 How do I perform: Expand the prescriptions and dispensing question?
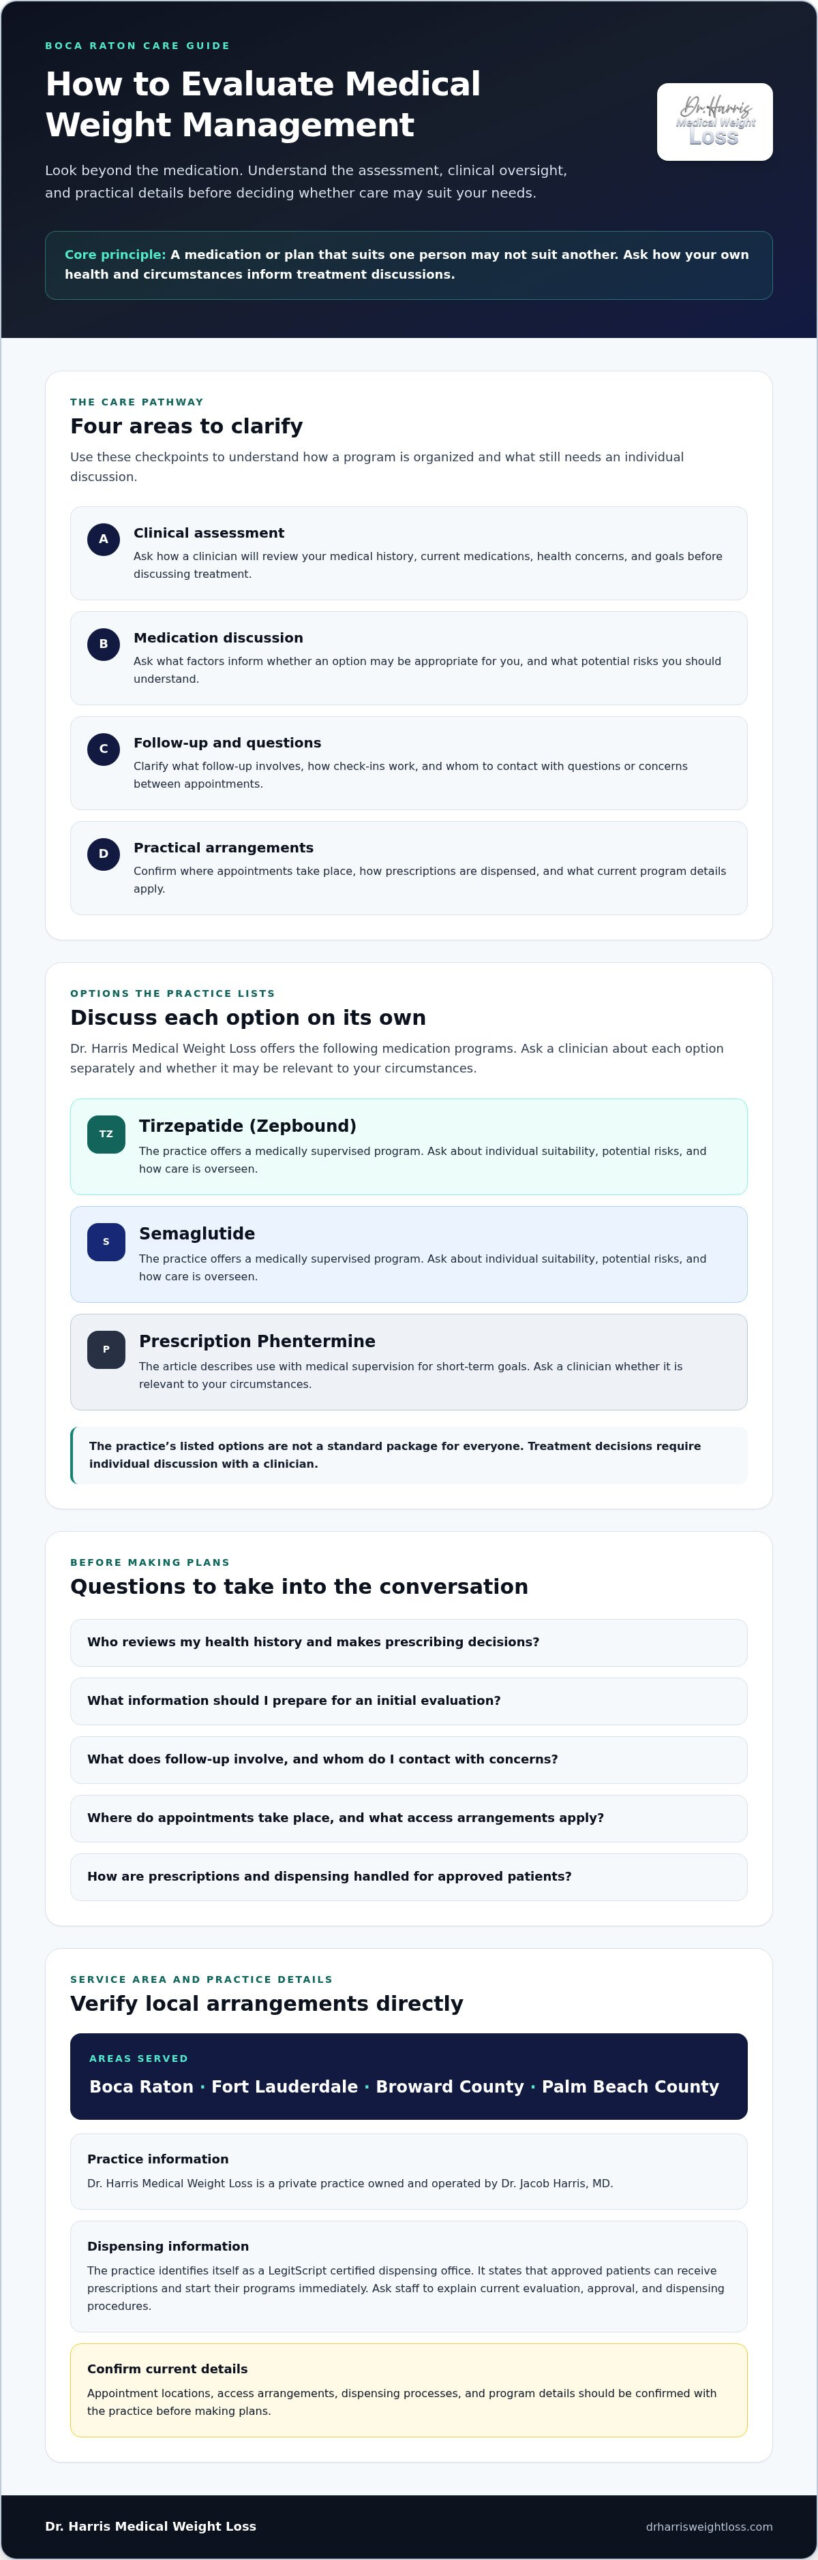coord(408,1877)
